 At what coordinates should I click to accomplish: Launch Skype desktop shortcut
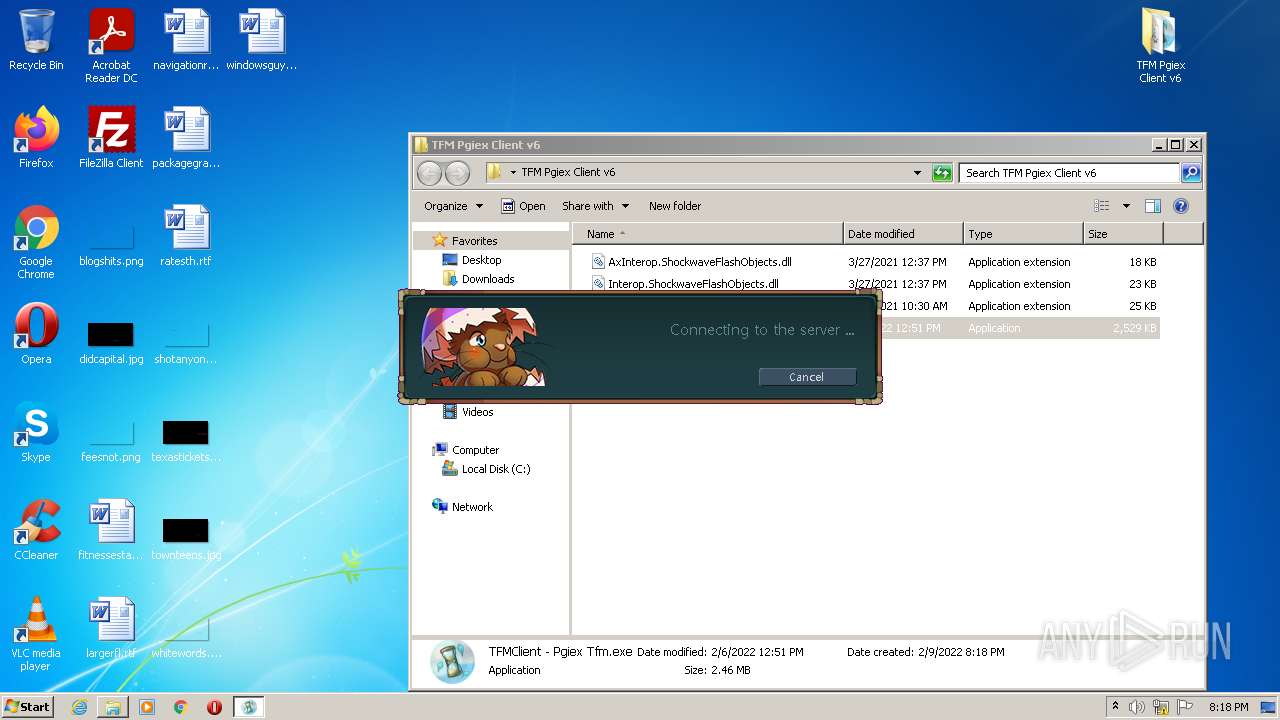[x=36, y=432]
